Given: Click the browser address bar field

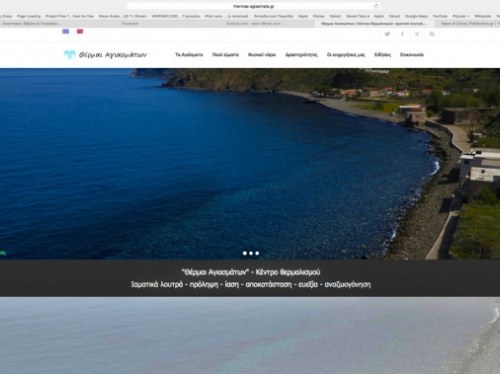Looking at the screenshot, I should [253, 6].
